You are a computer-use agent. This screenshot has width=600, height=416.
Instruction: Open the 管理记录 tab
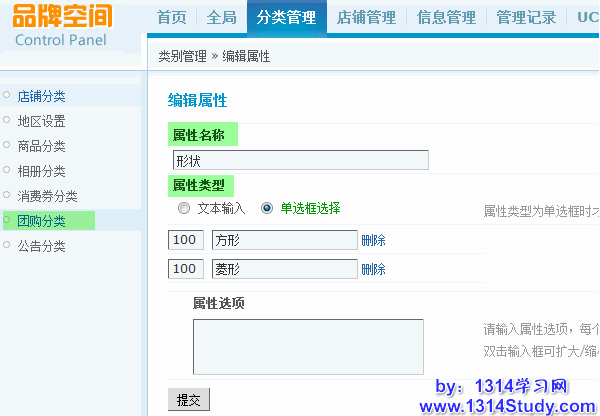pos(527,17)
